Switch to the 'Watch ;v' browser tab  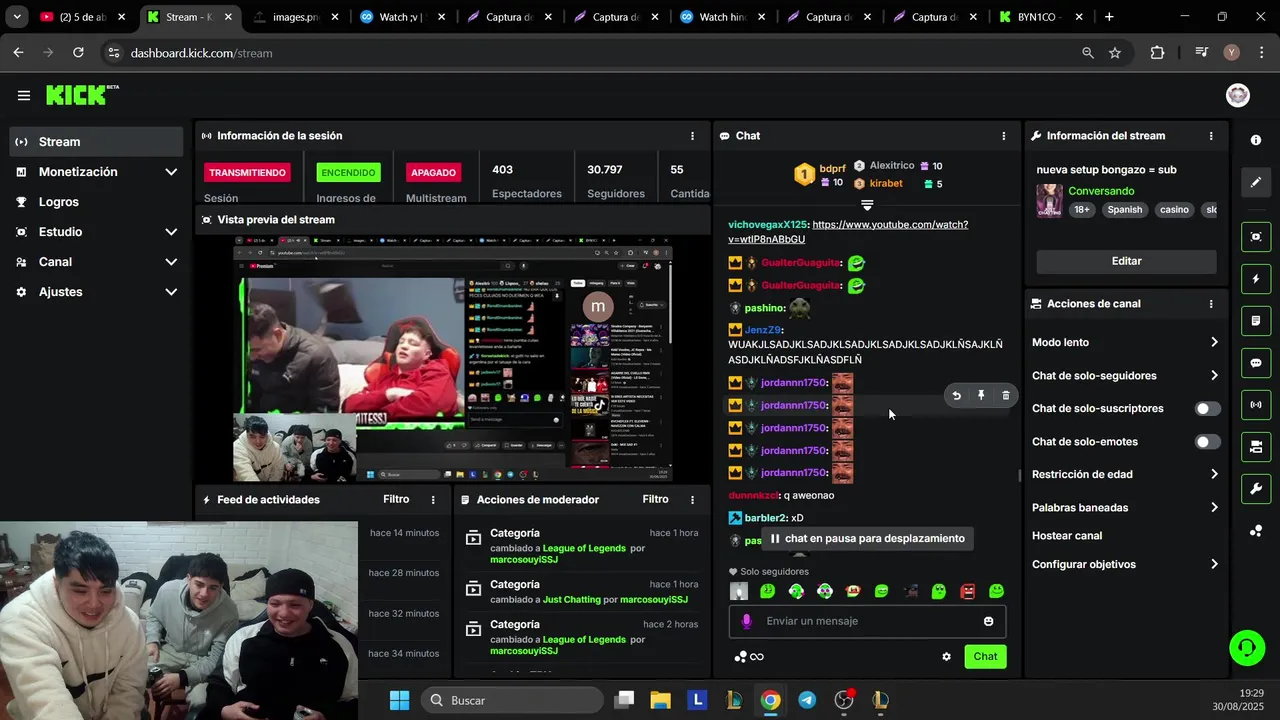coord(403,17)
